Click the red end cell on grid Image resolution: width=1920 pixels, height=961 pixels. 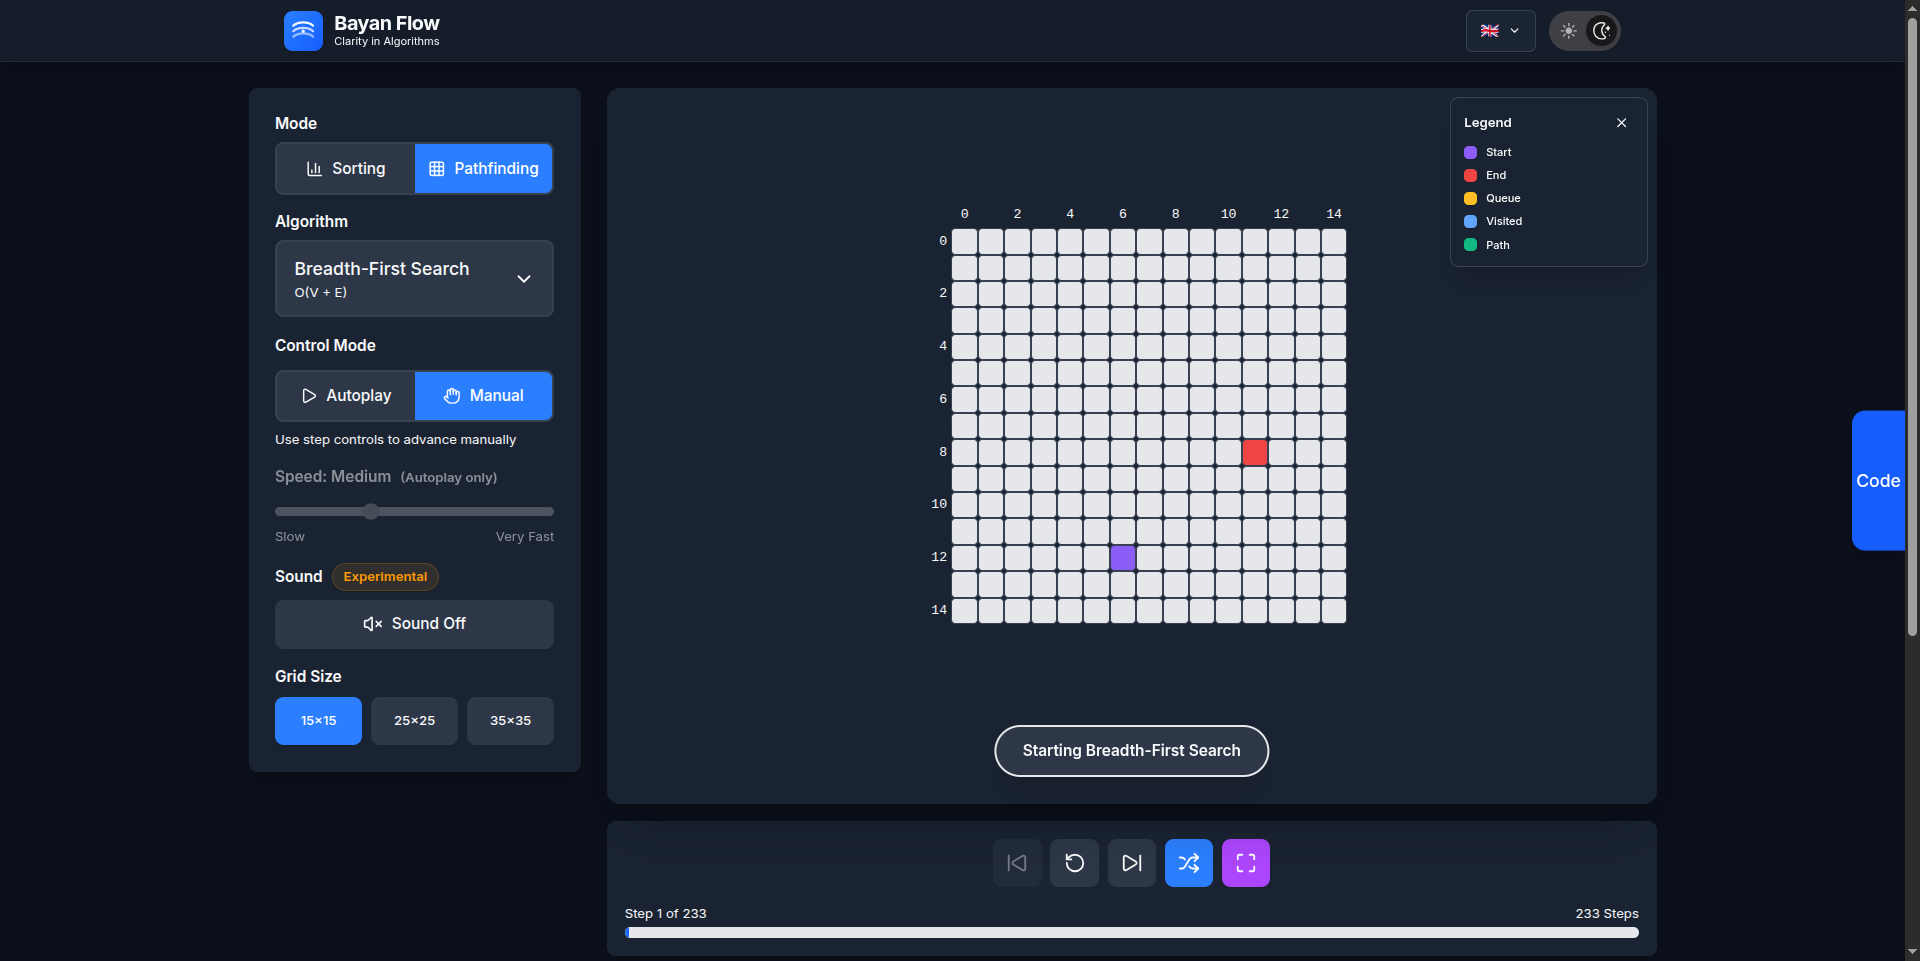click(1255, 452)
